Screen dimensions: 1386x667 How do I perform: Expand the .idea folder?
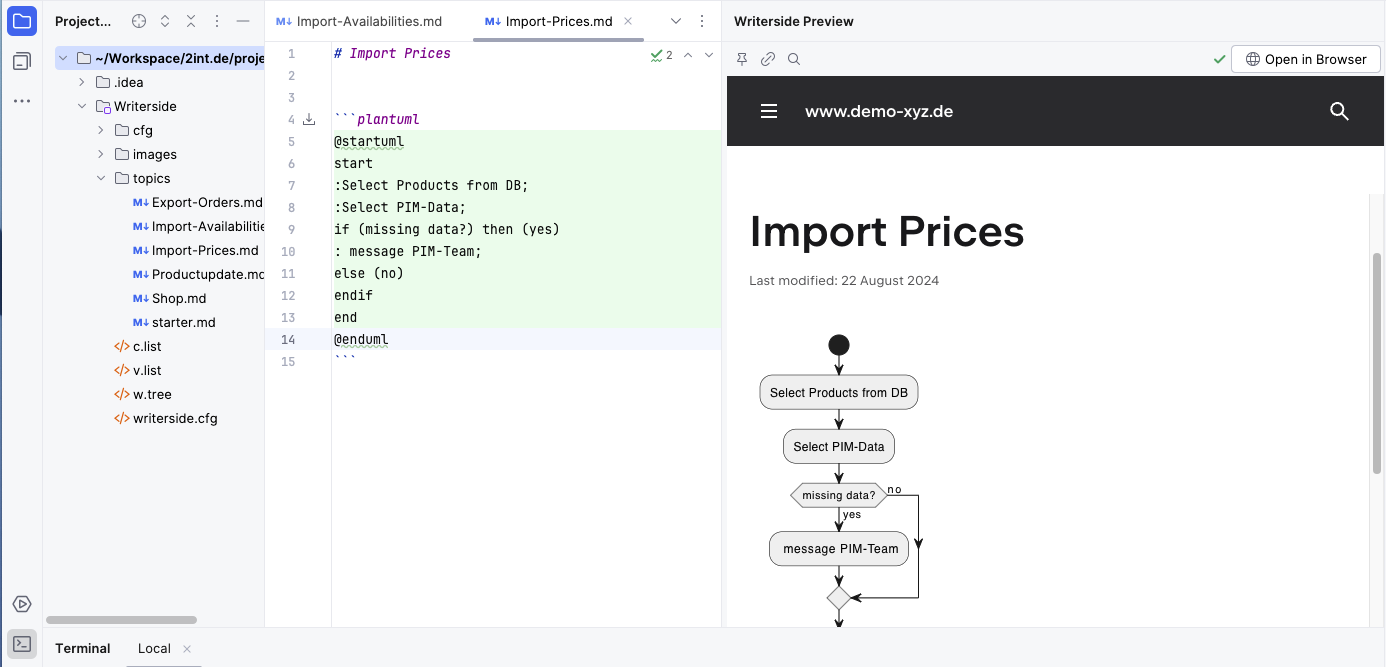pyautogui.click(x=82, y=82)
